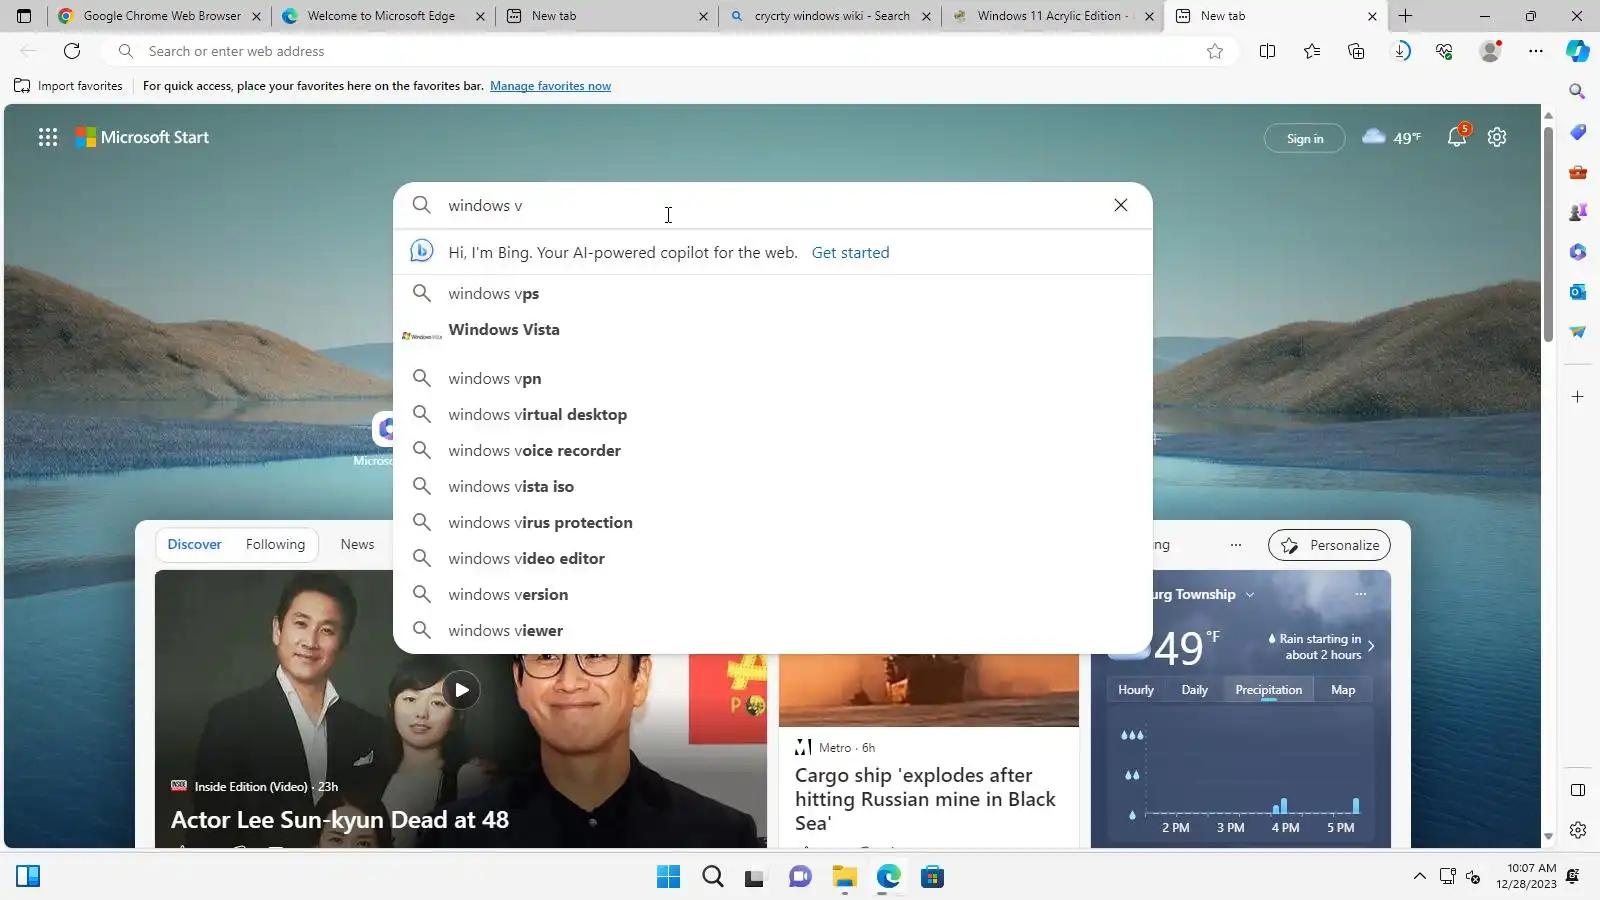Screen dimensions: 1600x900
Task: Switch to Windows 11 Acrylic Edition tab
Action: (x=1053, y=16)
